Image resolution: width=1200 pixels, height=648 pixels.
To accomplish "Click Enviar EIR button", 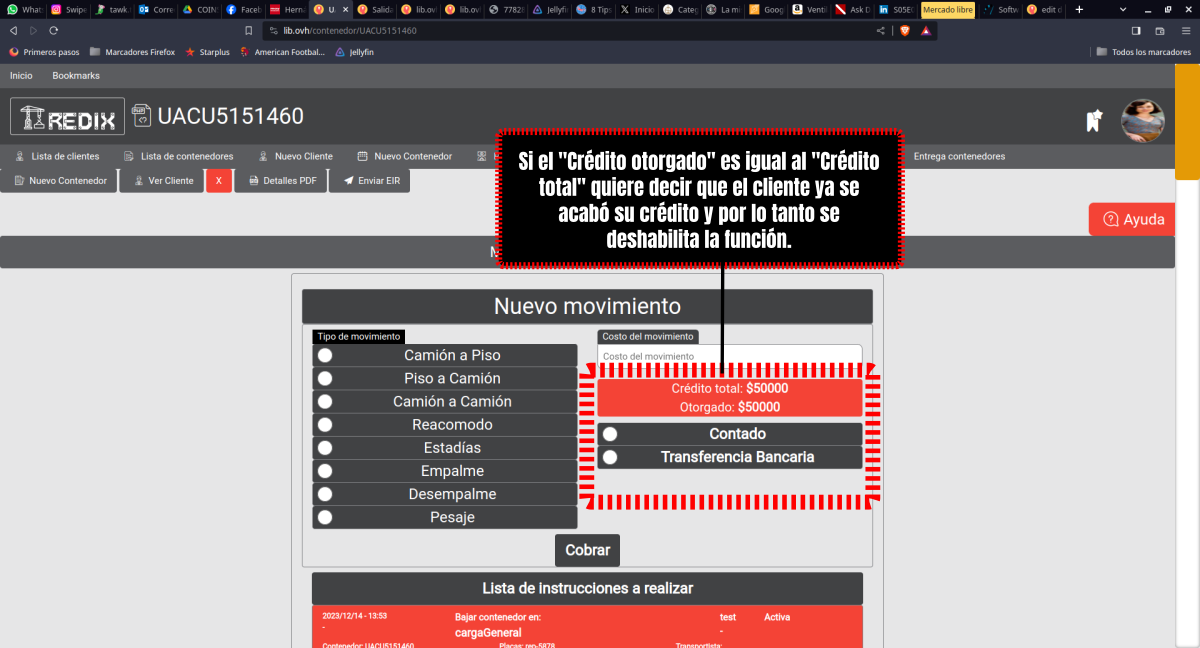I will coord(376,181).
